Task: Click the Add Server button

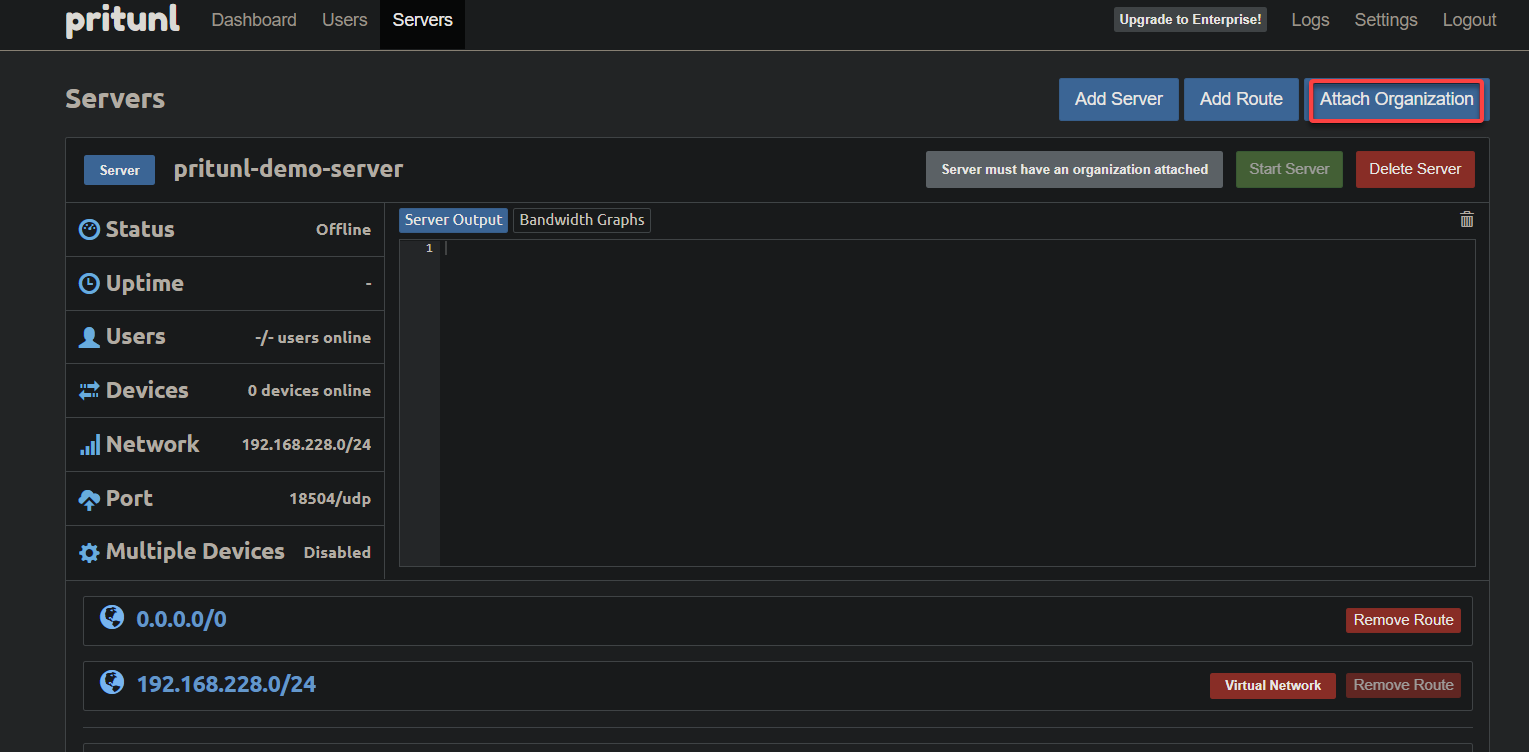Action: click(x=1119, y=99)
